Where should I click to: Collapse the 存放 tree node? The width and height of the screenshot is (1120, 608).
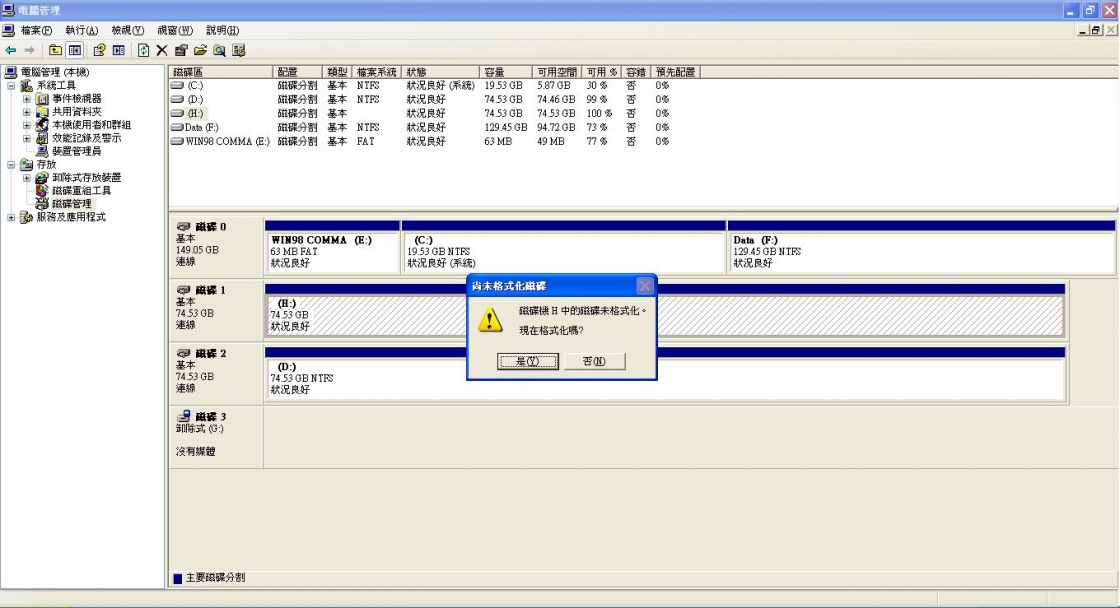11,164
